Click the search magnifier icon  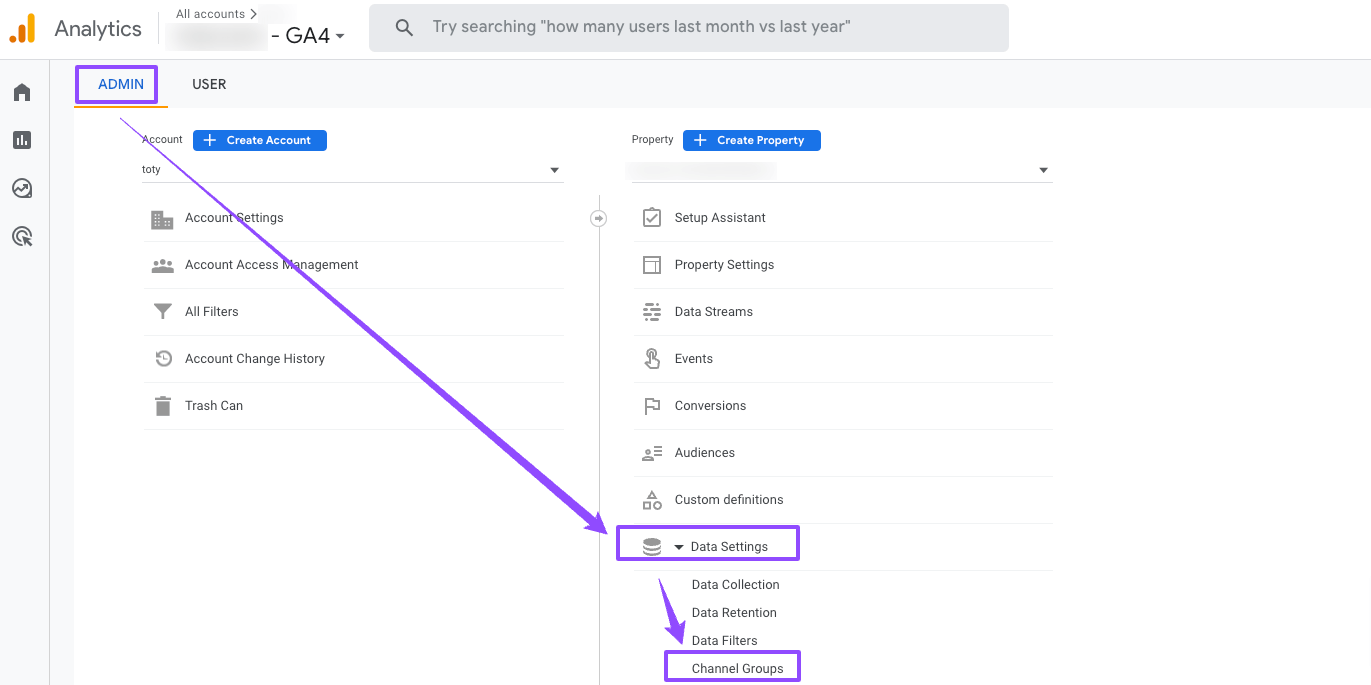(x=404, y=28)
